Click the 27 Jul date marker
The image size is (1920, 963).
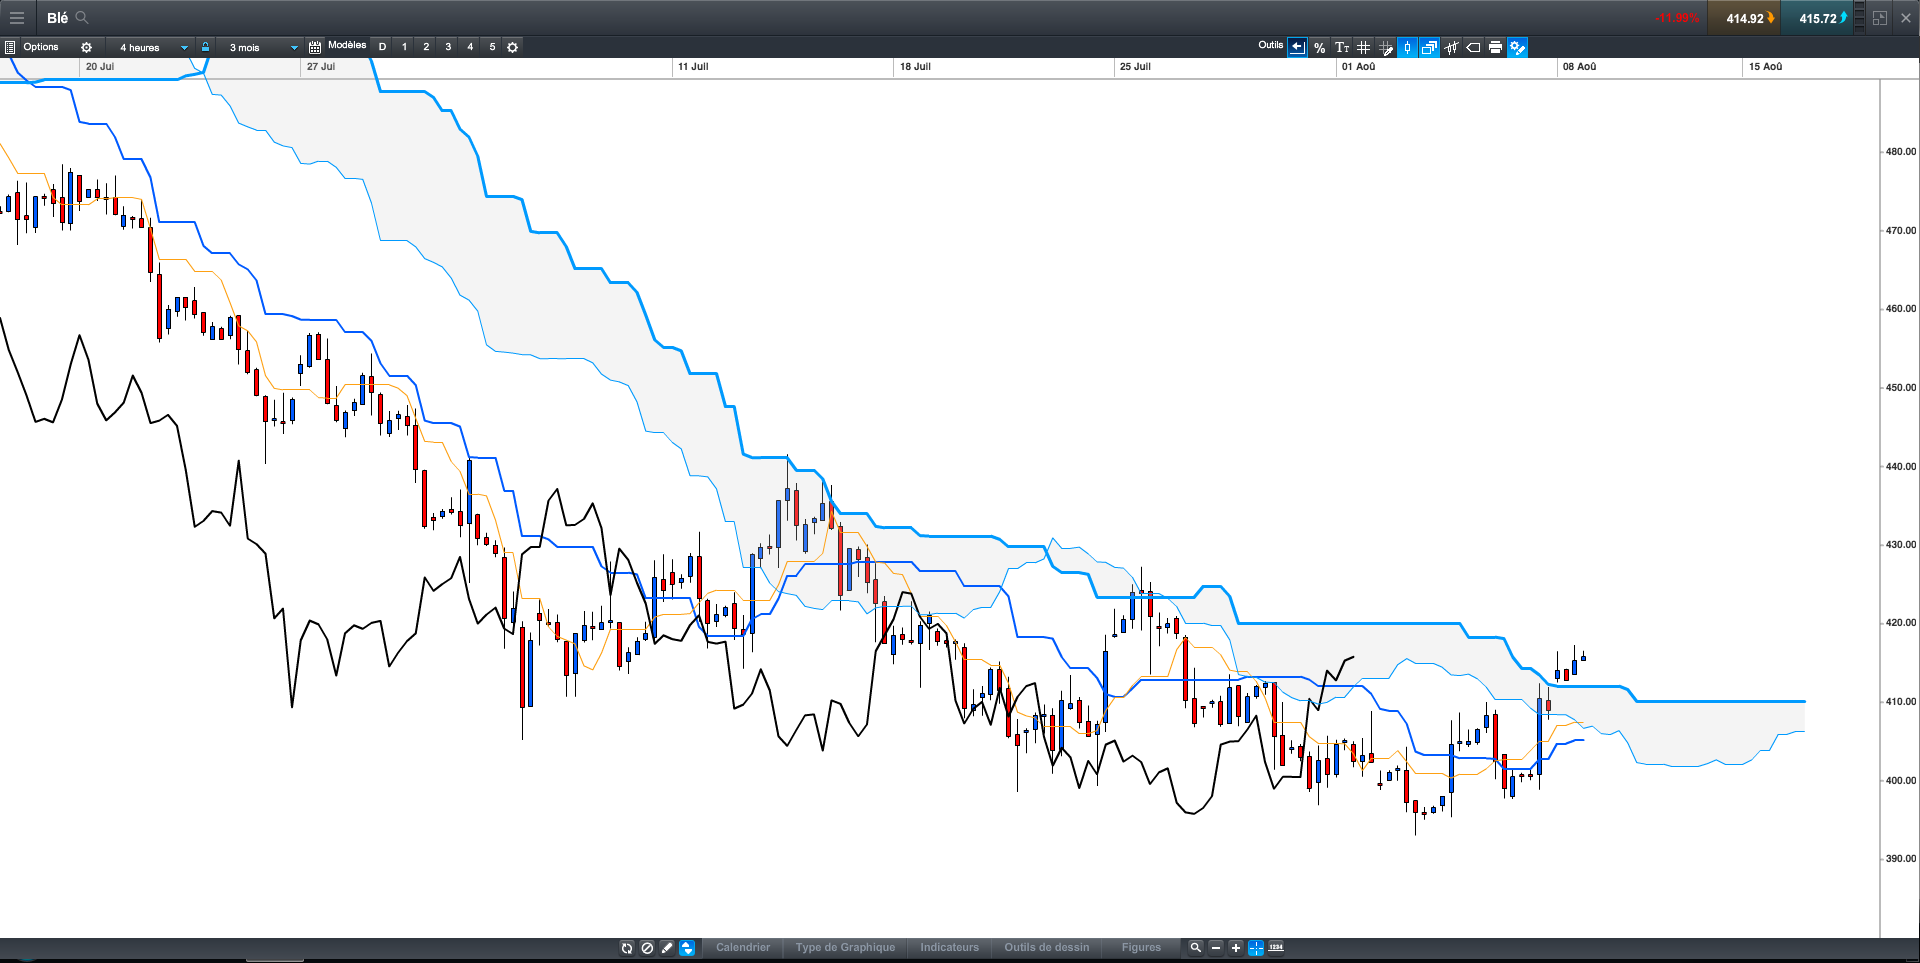(x=321, y=67)
